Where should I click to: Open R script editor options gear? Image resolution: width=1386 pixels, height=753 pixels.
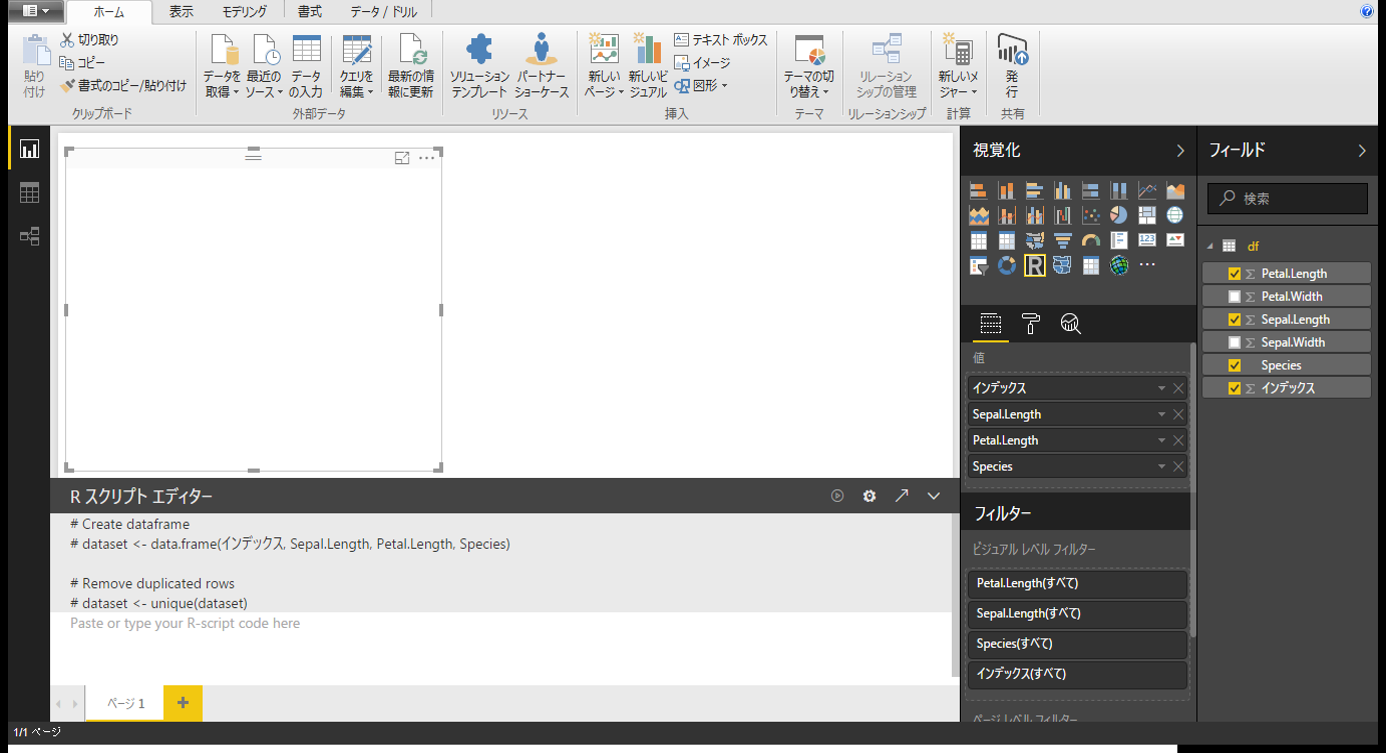[869, 495]
